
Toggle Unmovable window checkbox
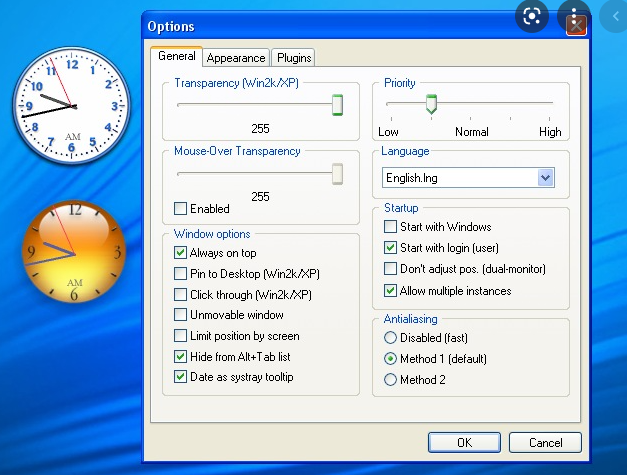click(x=180, y=315)
